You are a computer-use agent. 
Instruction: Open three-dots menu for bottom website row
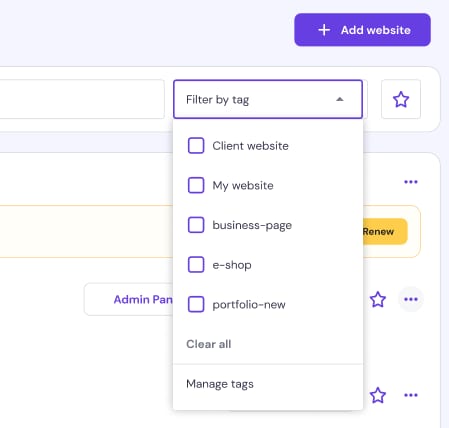(x=411, y=395)
